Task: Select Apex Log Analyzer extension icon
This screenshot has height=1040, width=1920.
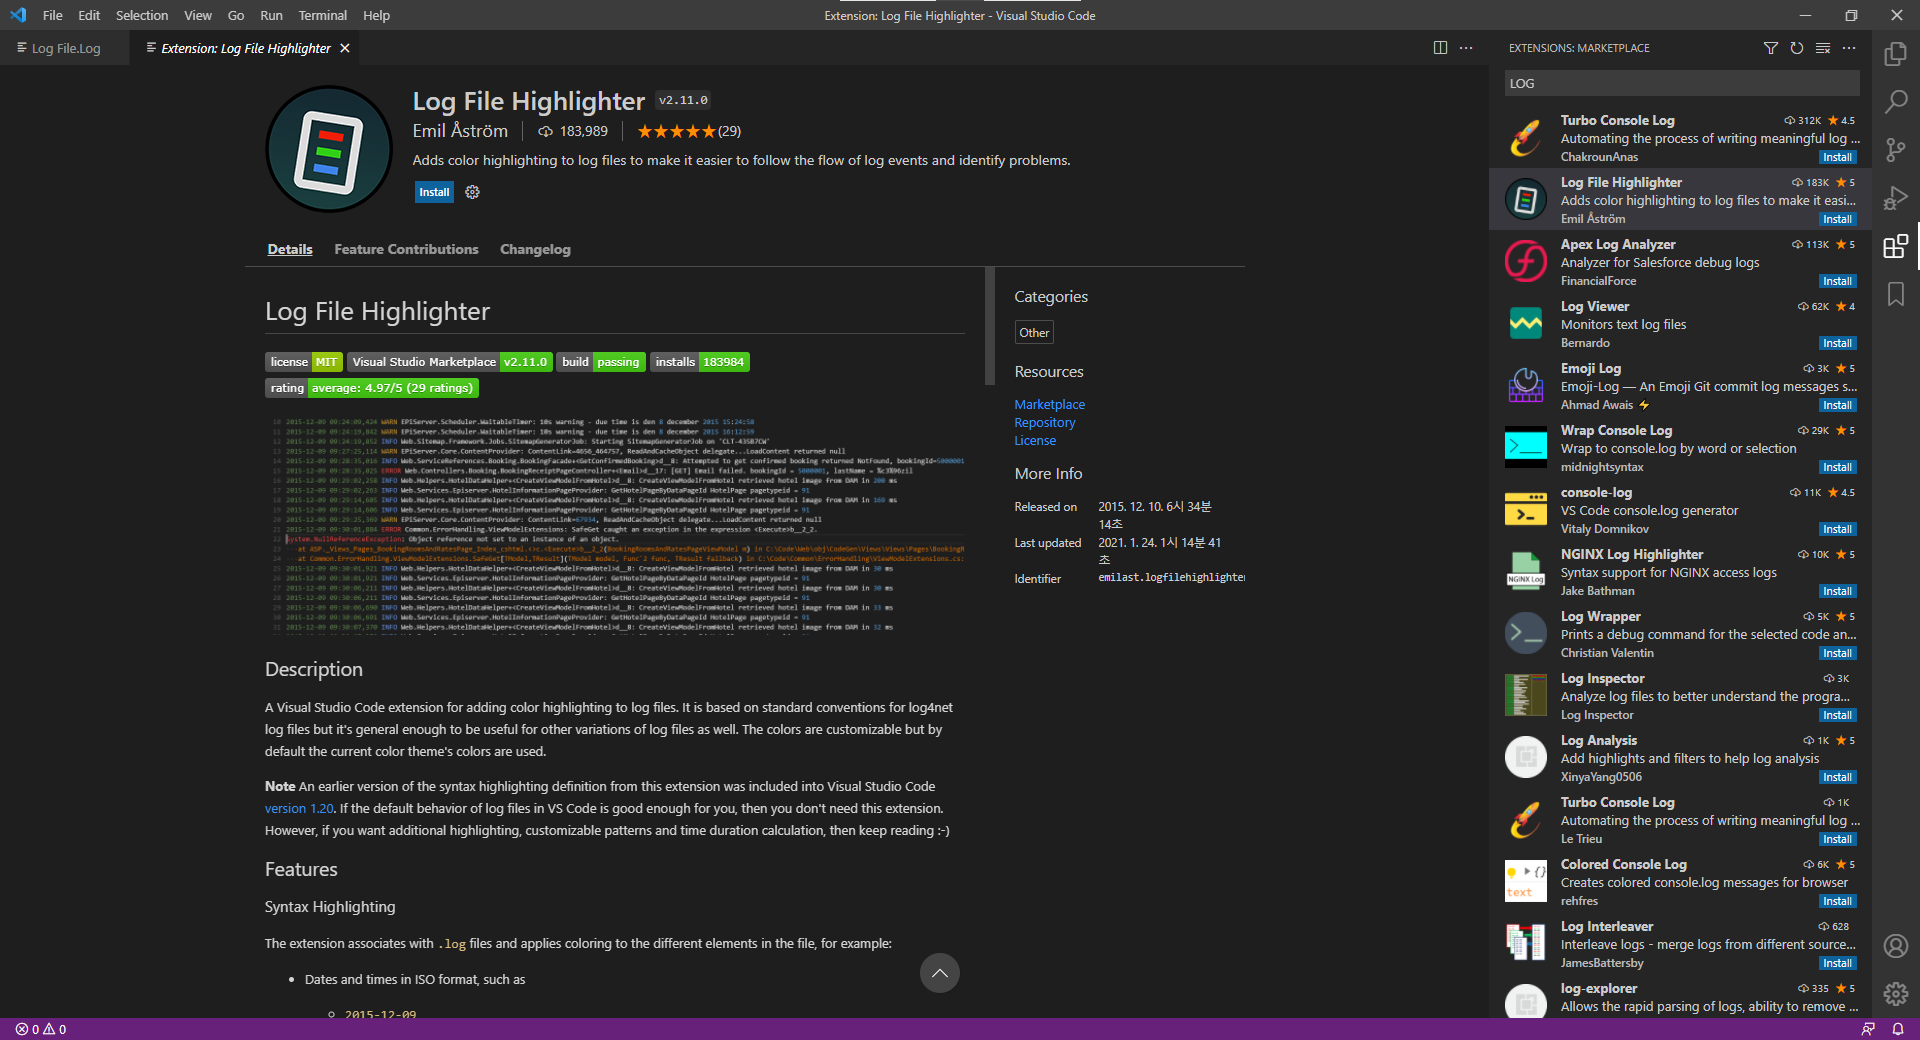Action: click(x=1526, y=262)
